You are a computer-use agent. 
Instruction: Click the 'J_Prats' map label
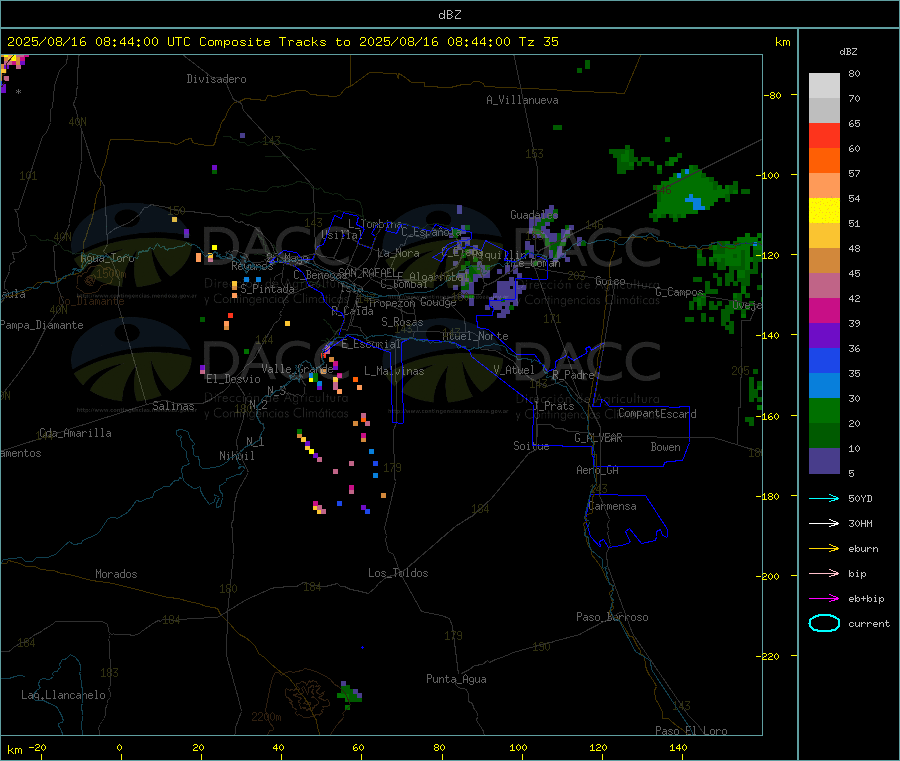click(553, 406)
